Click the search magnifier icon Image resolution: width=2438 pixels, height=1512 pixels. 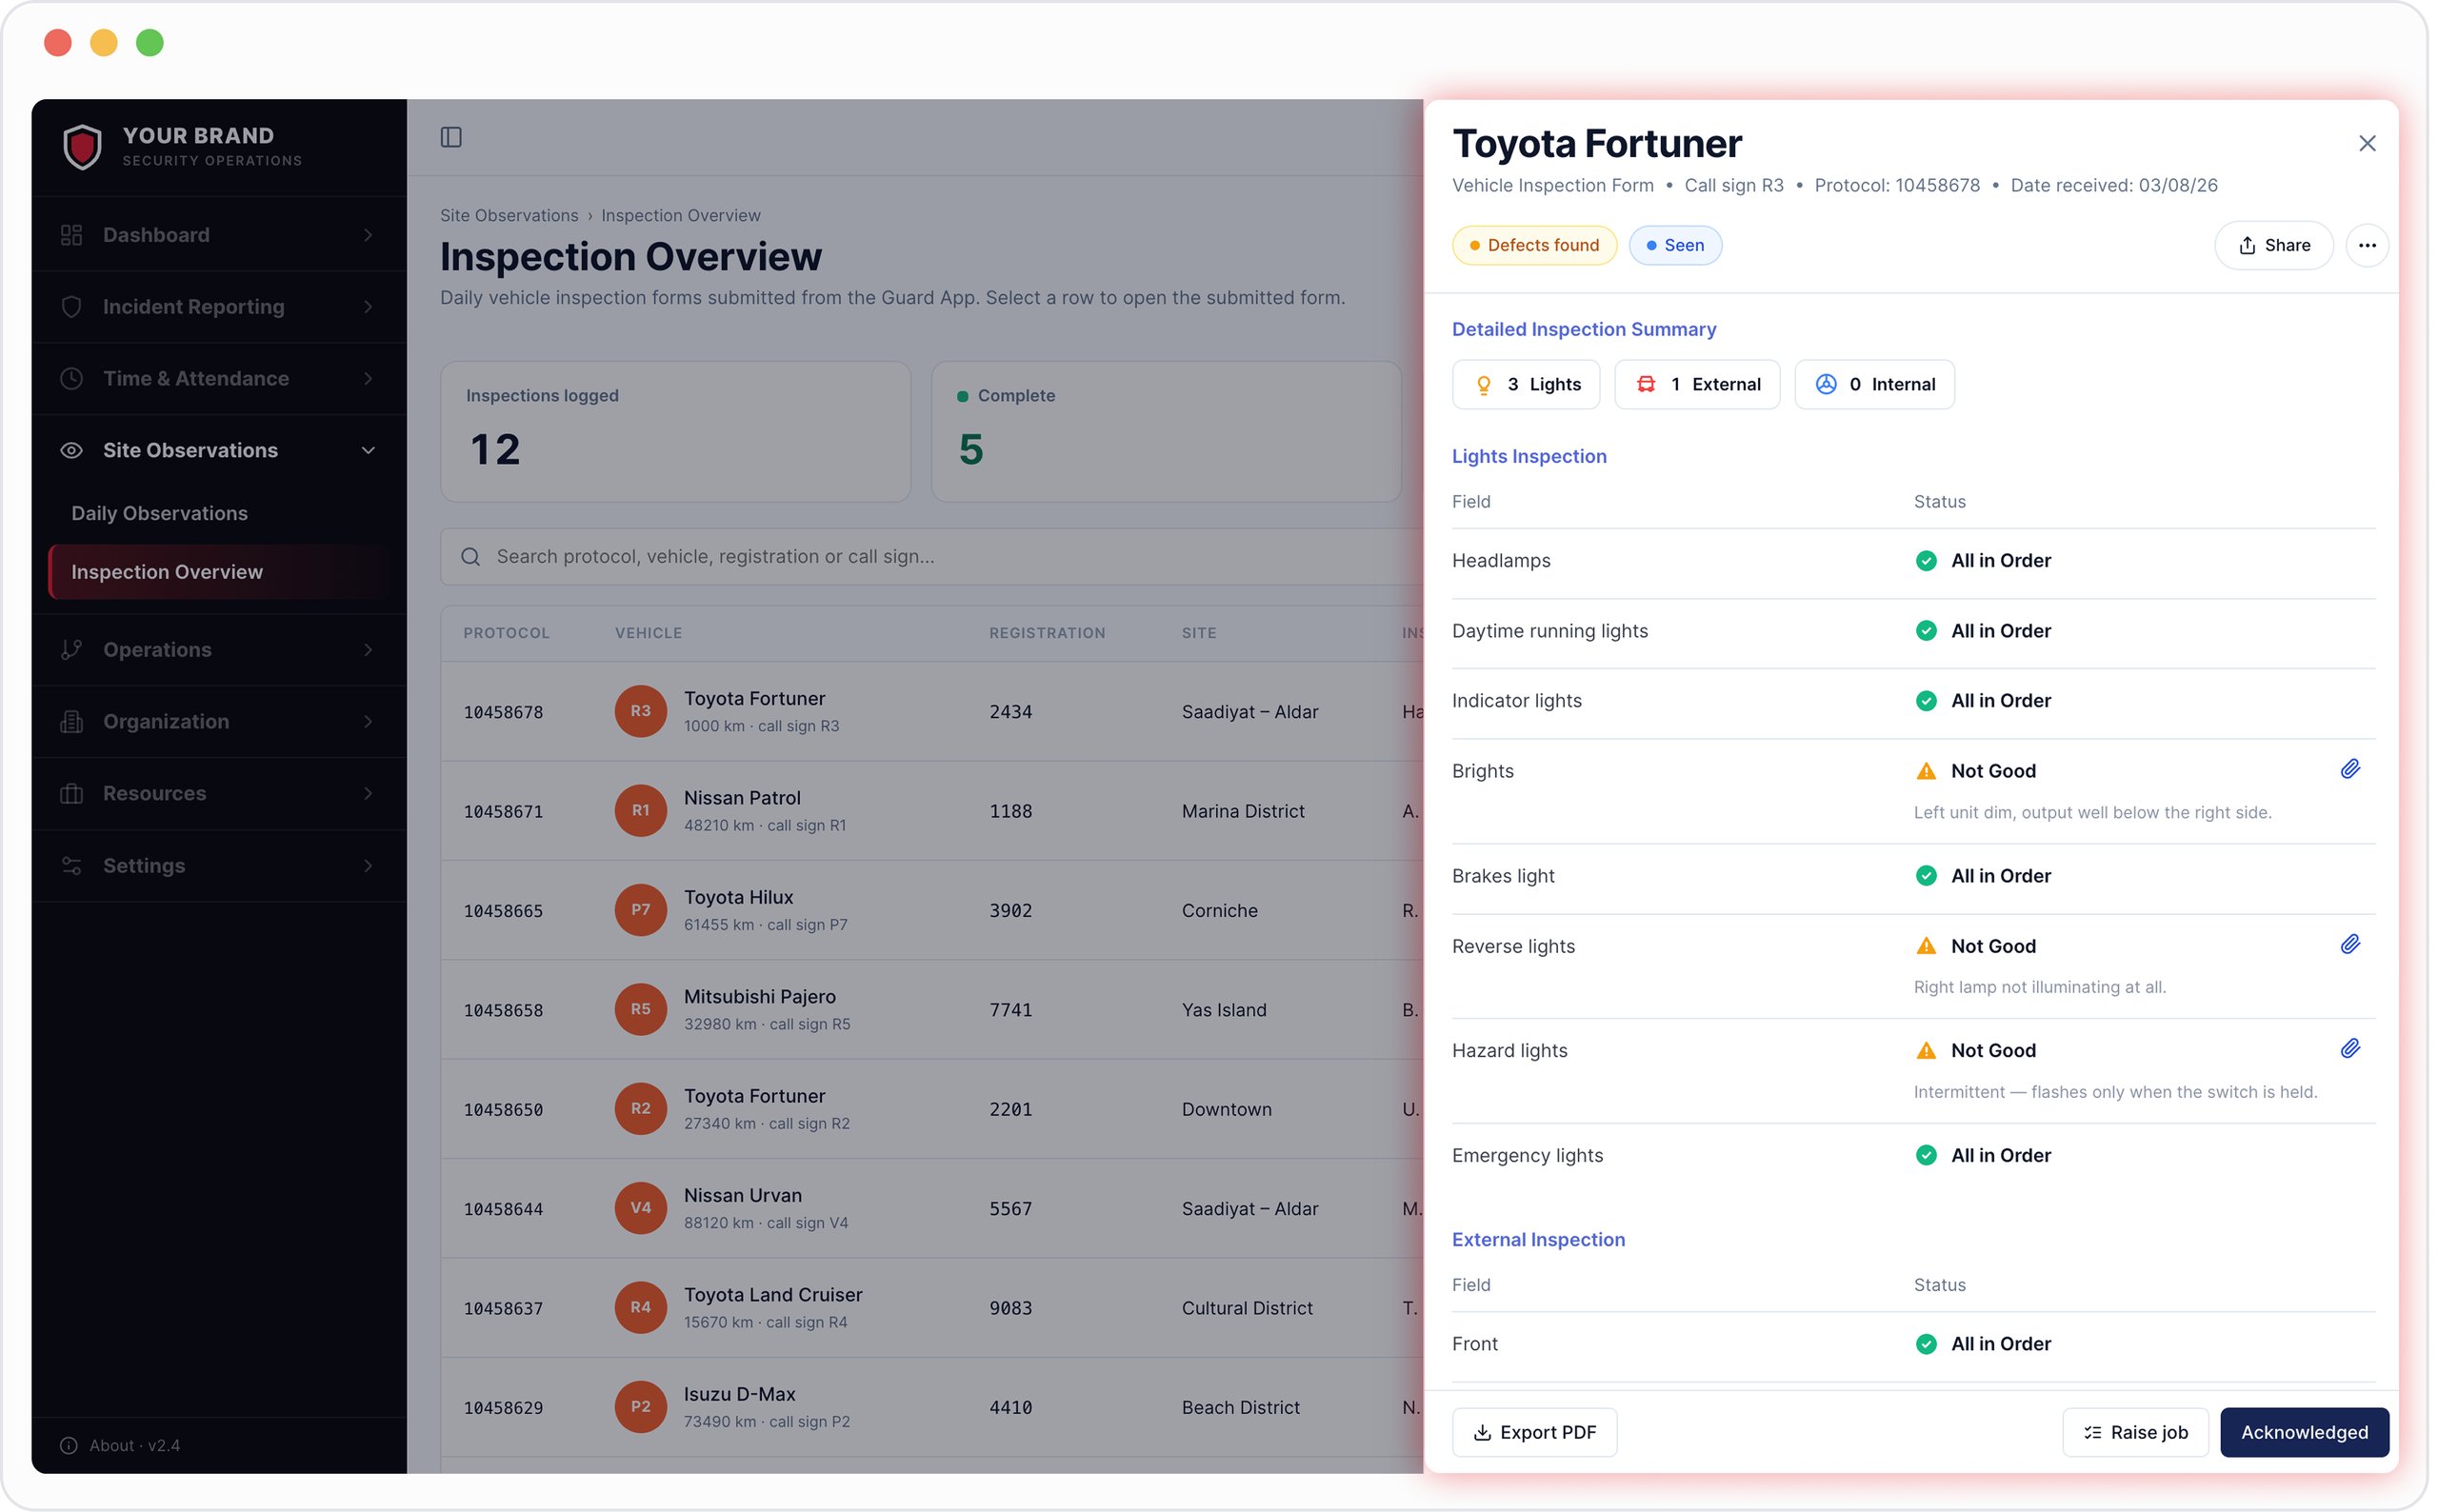pyautogui.click(x=470, y=557)
